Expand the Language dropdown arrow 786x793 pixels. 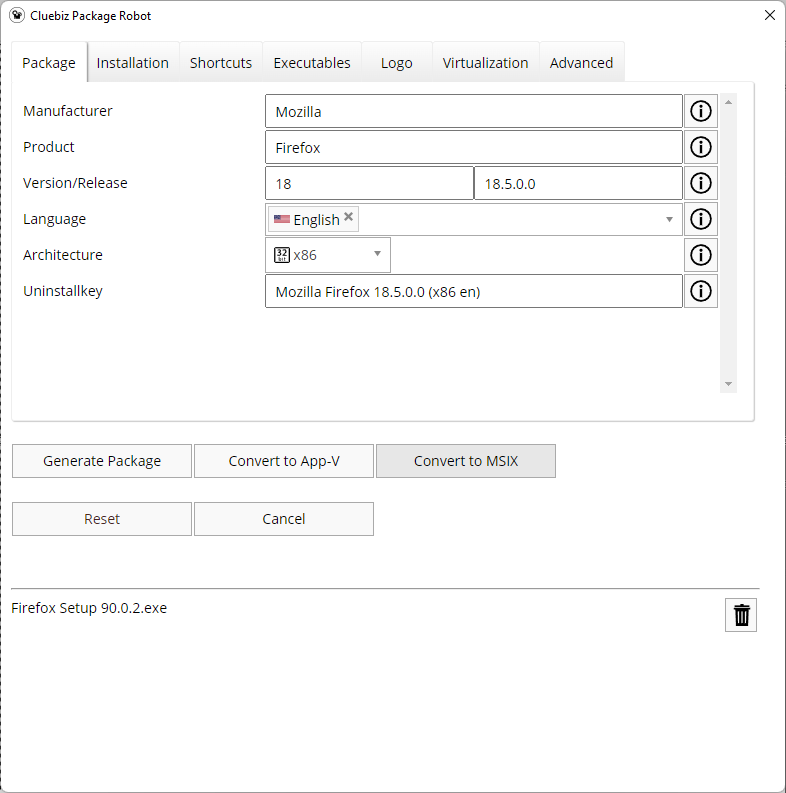pyautogui.click(x=669, y=219)
